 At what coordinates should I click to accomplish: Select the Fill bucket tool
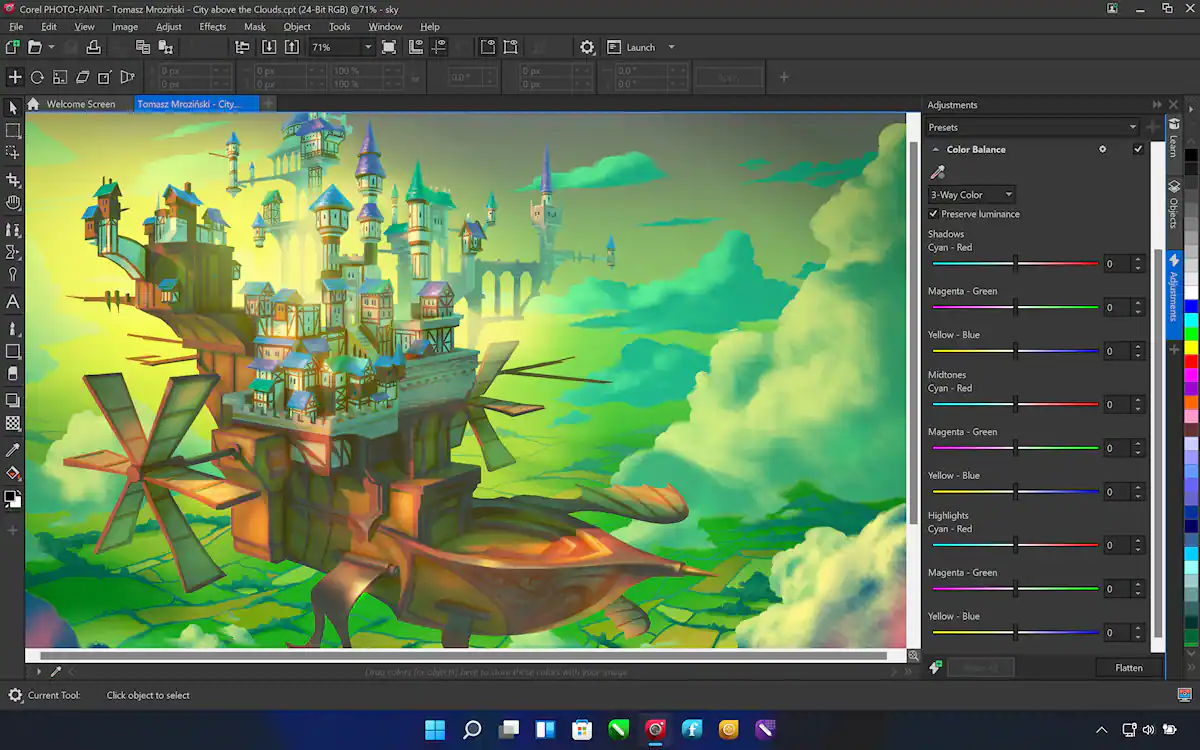pos(13,473)
